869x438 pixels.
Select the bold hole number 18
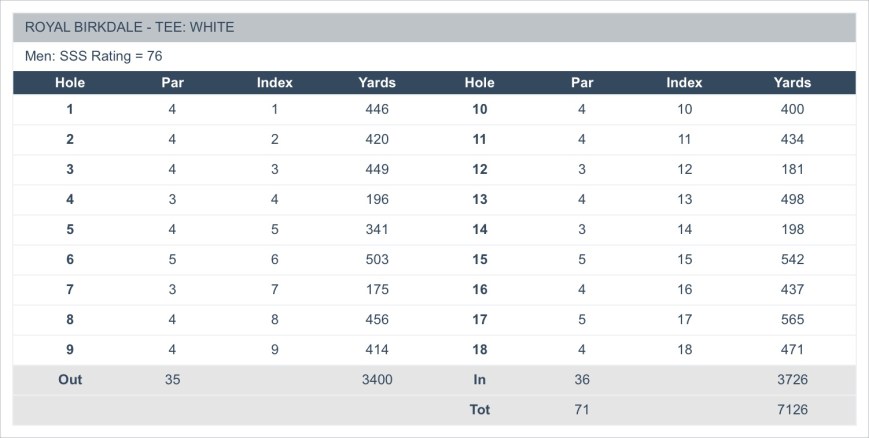[480, 349]
